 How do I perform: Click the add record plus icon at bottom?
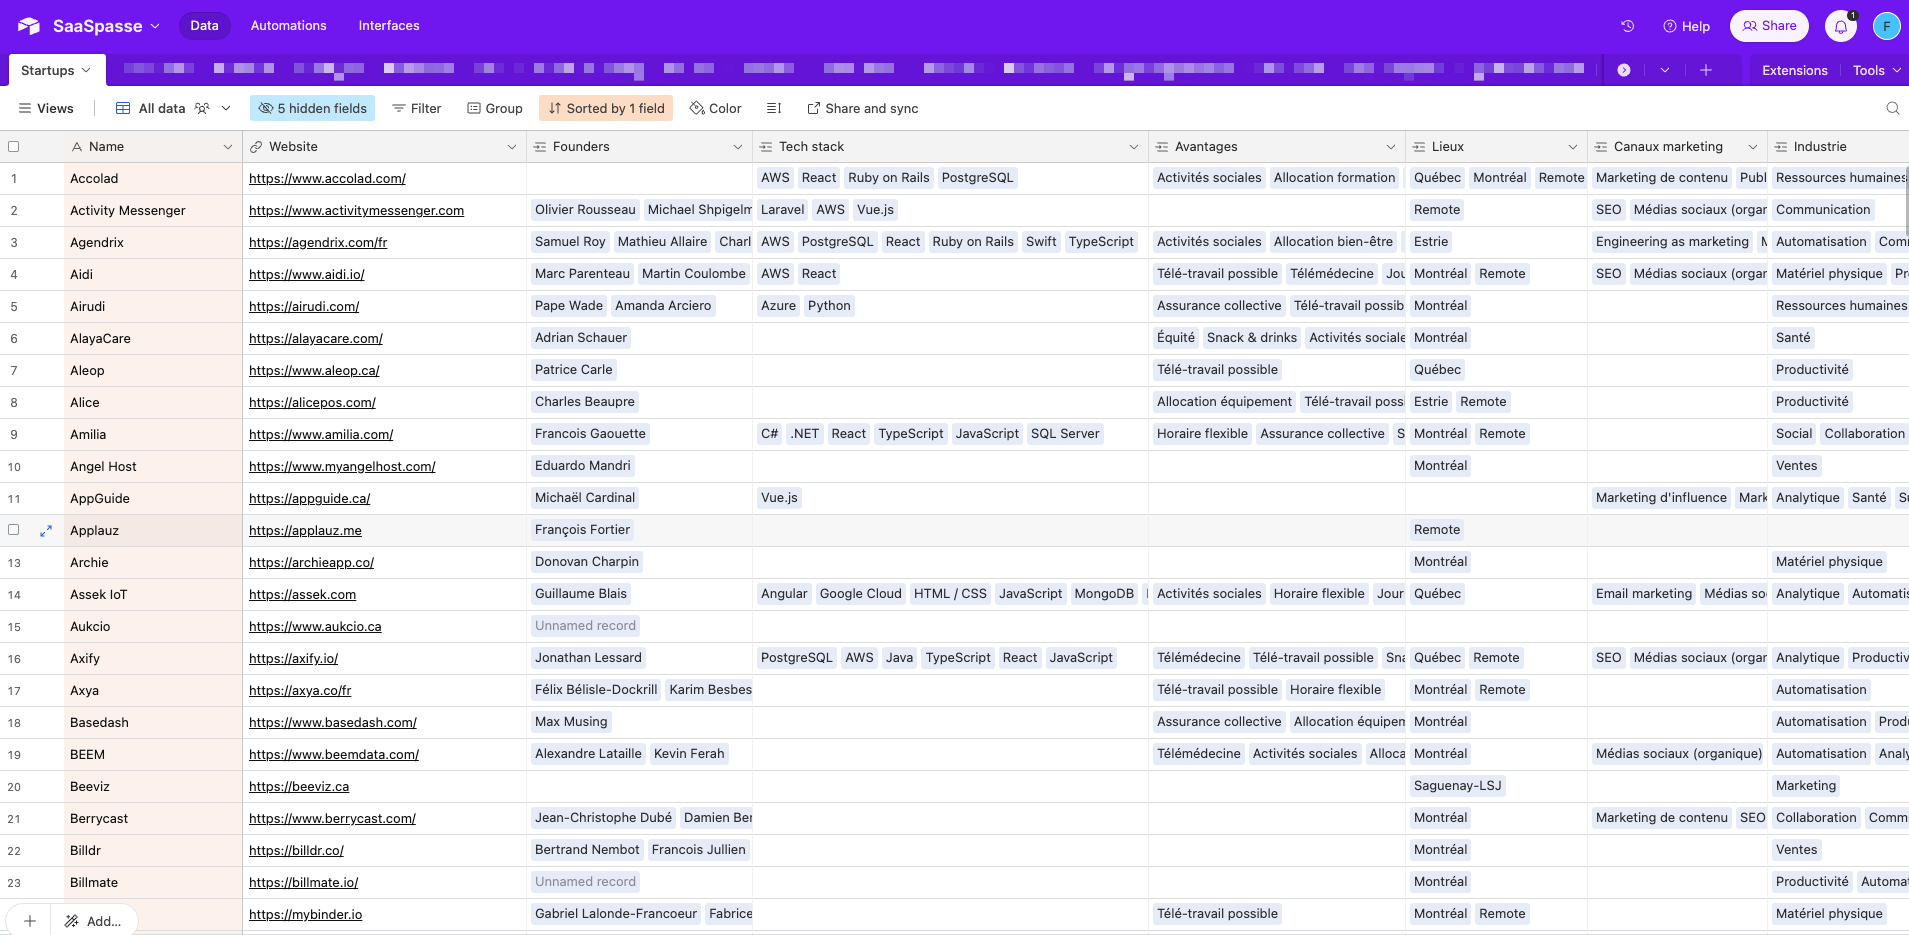pyautogui.click(x=30, y=921)
